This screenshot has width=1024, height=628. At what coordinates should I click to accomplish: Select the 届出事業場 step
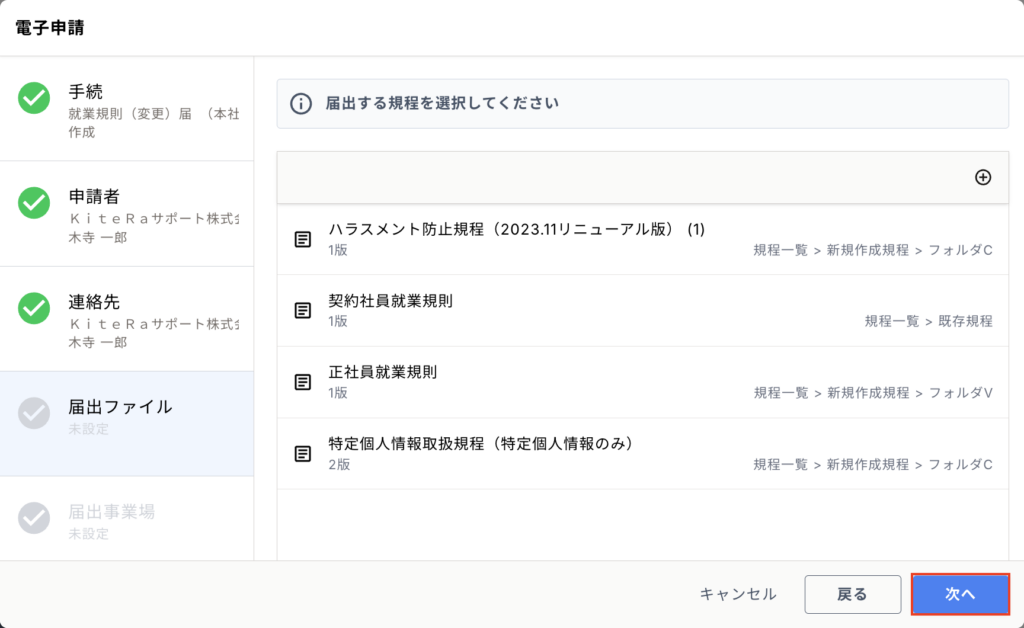pos(127,518)
